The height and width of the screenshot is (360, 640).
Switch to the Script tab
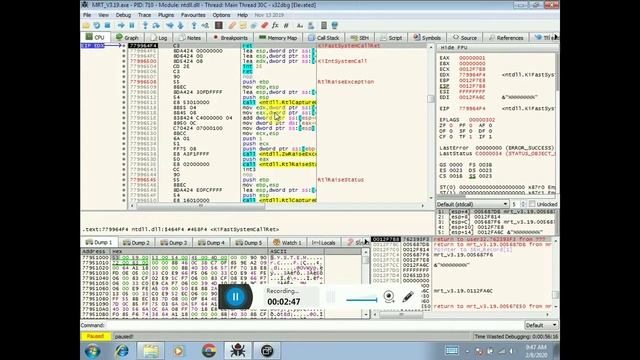tap(391, 38)
